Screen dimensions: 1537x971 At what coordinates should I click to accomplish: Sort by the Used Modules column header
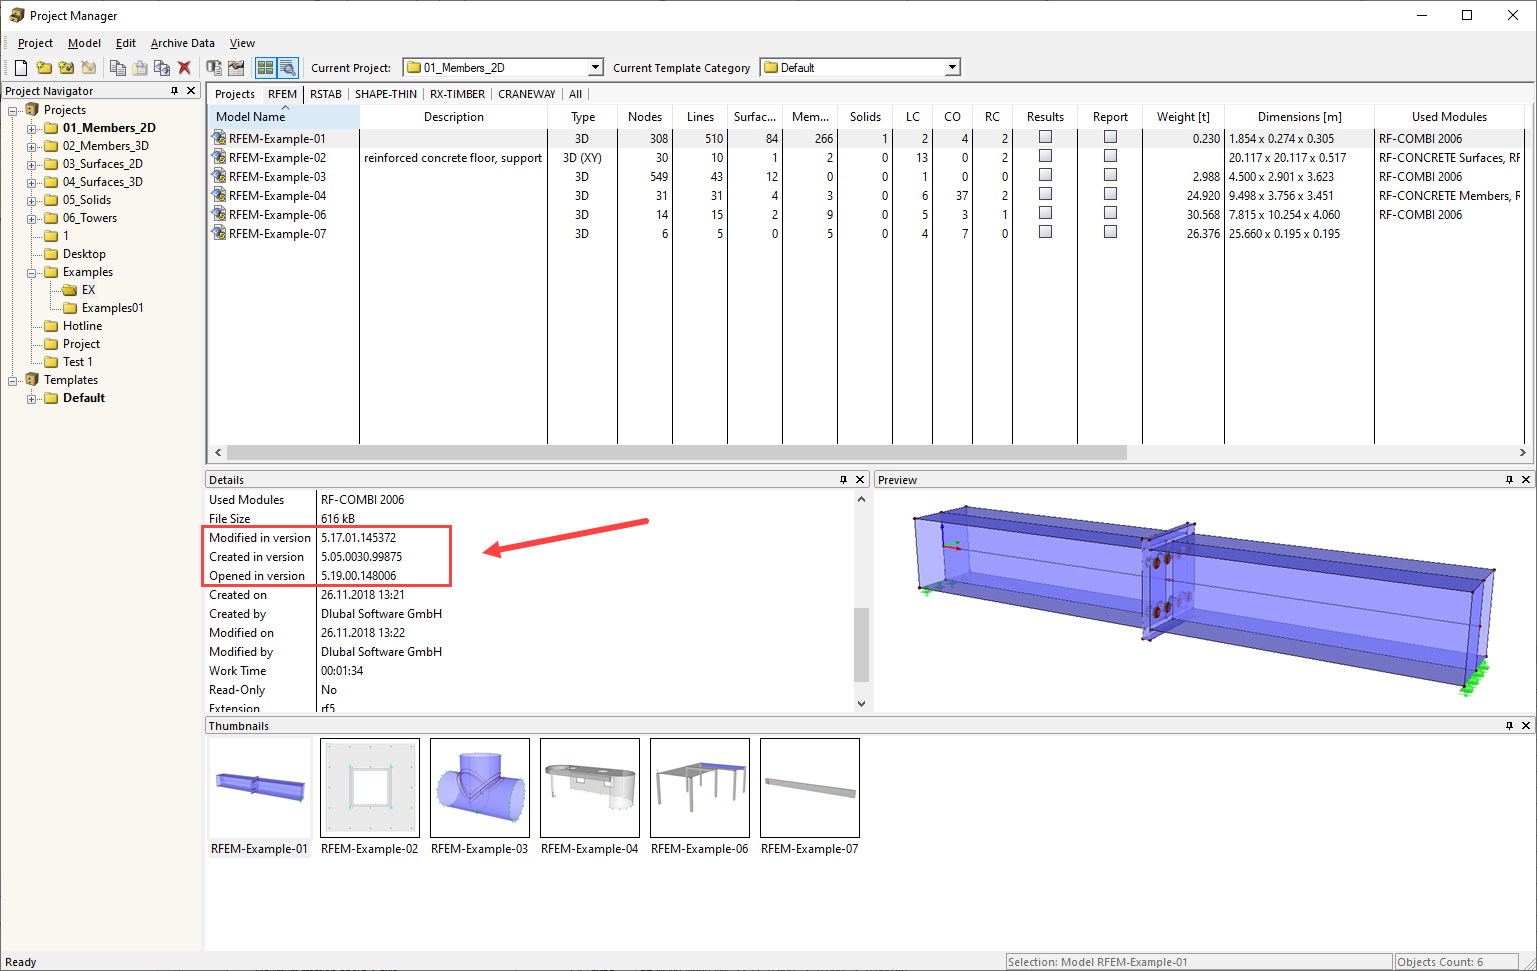tap(1449, 117)
